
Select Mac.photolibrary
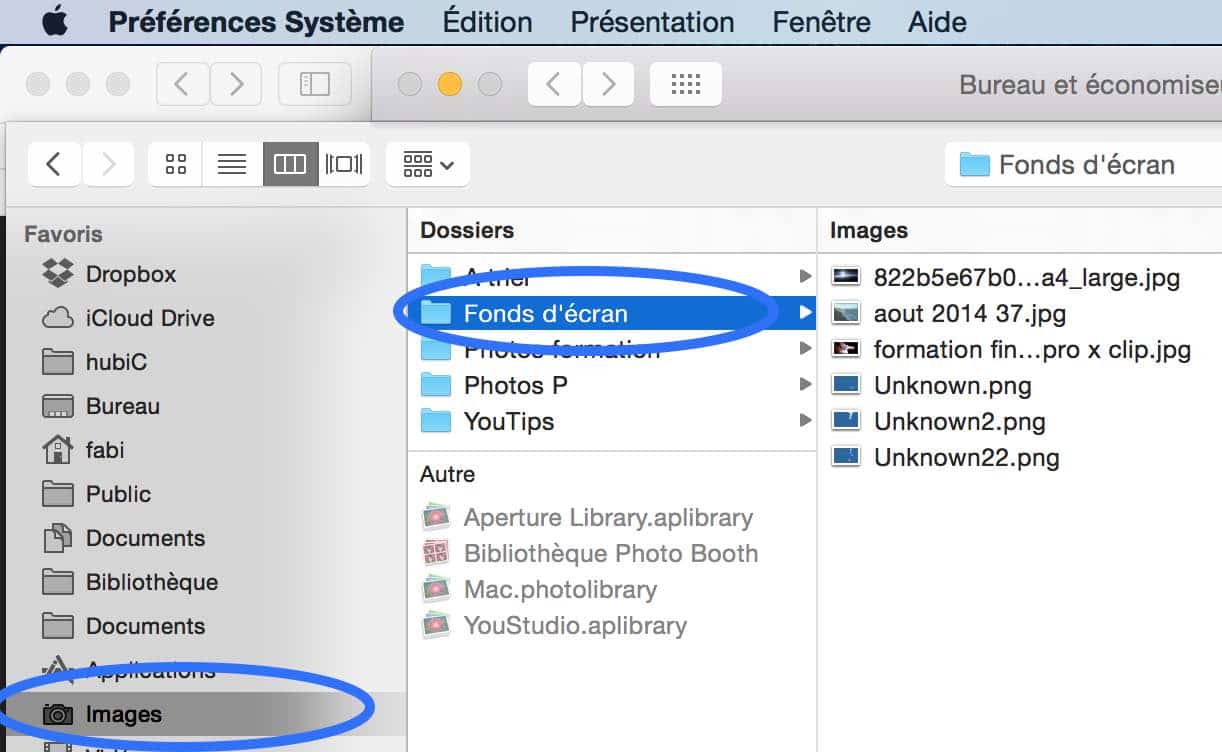pyautogui.click(x=560, y=589)
